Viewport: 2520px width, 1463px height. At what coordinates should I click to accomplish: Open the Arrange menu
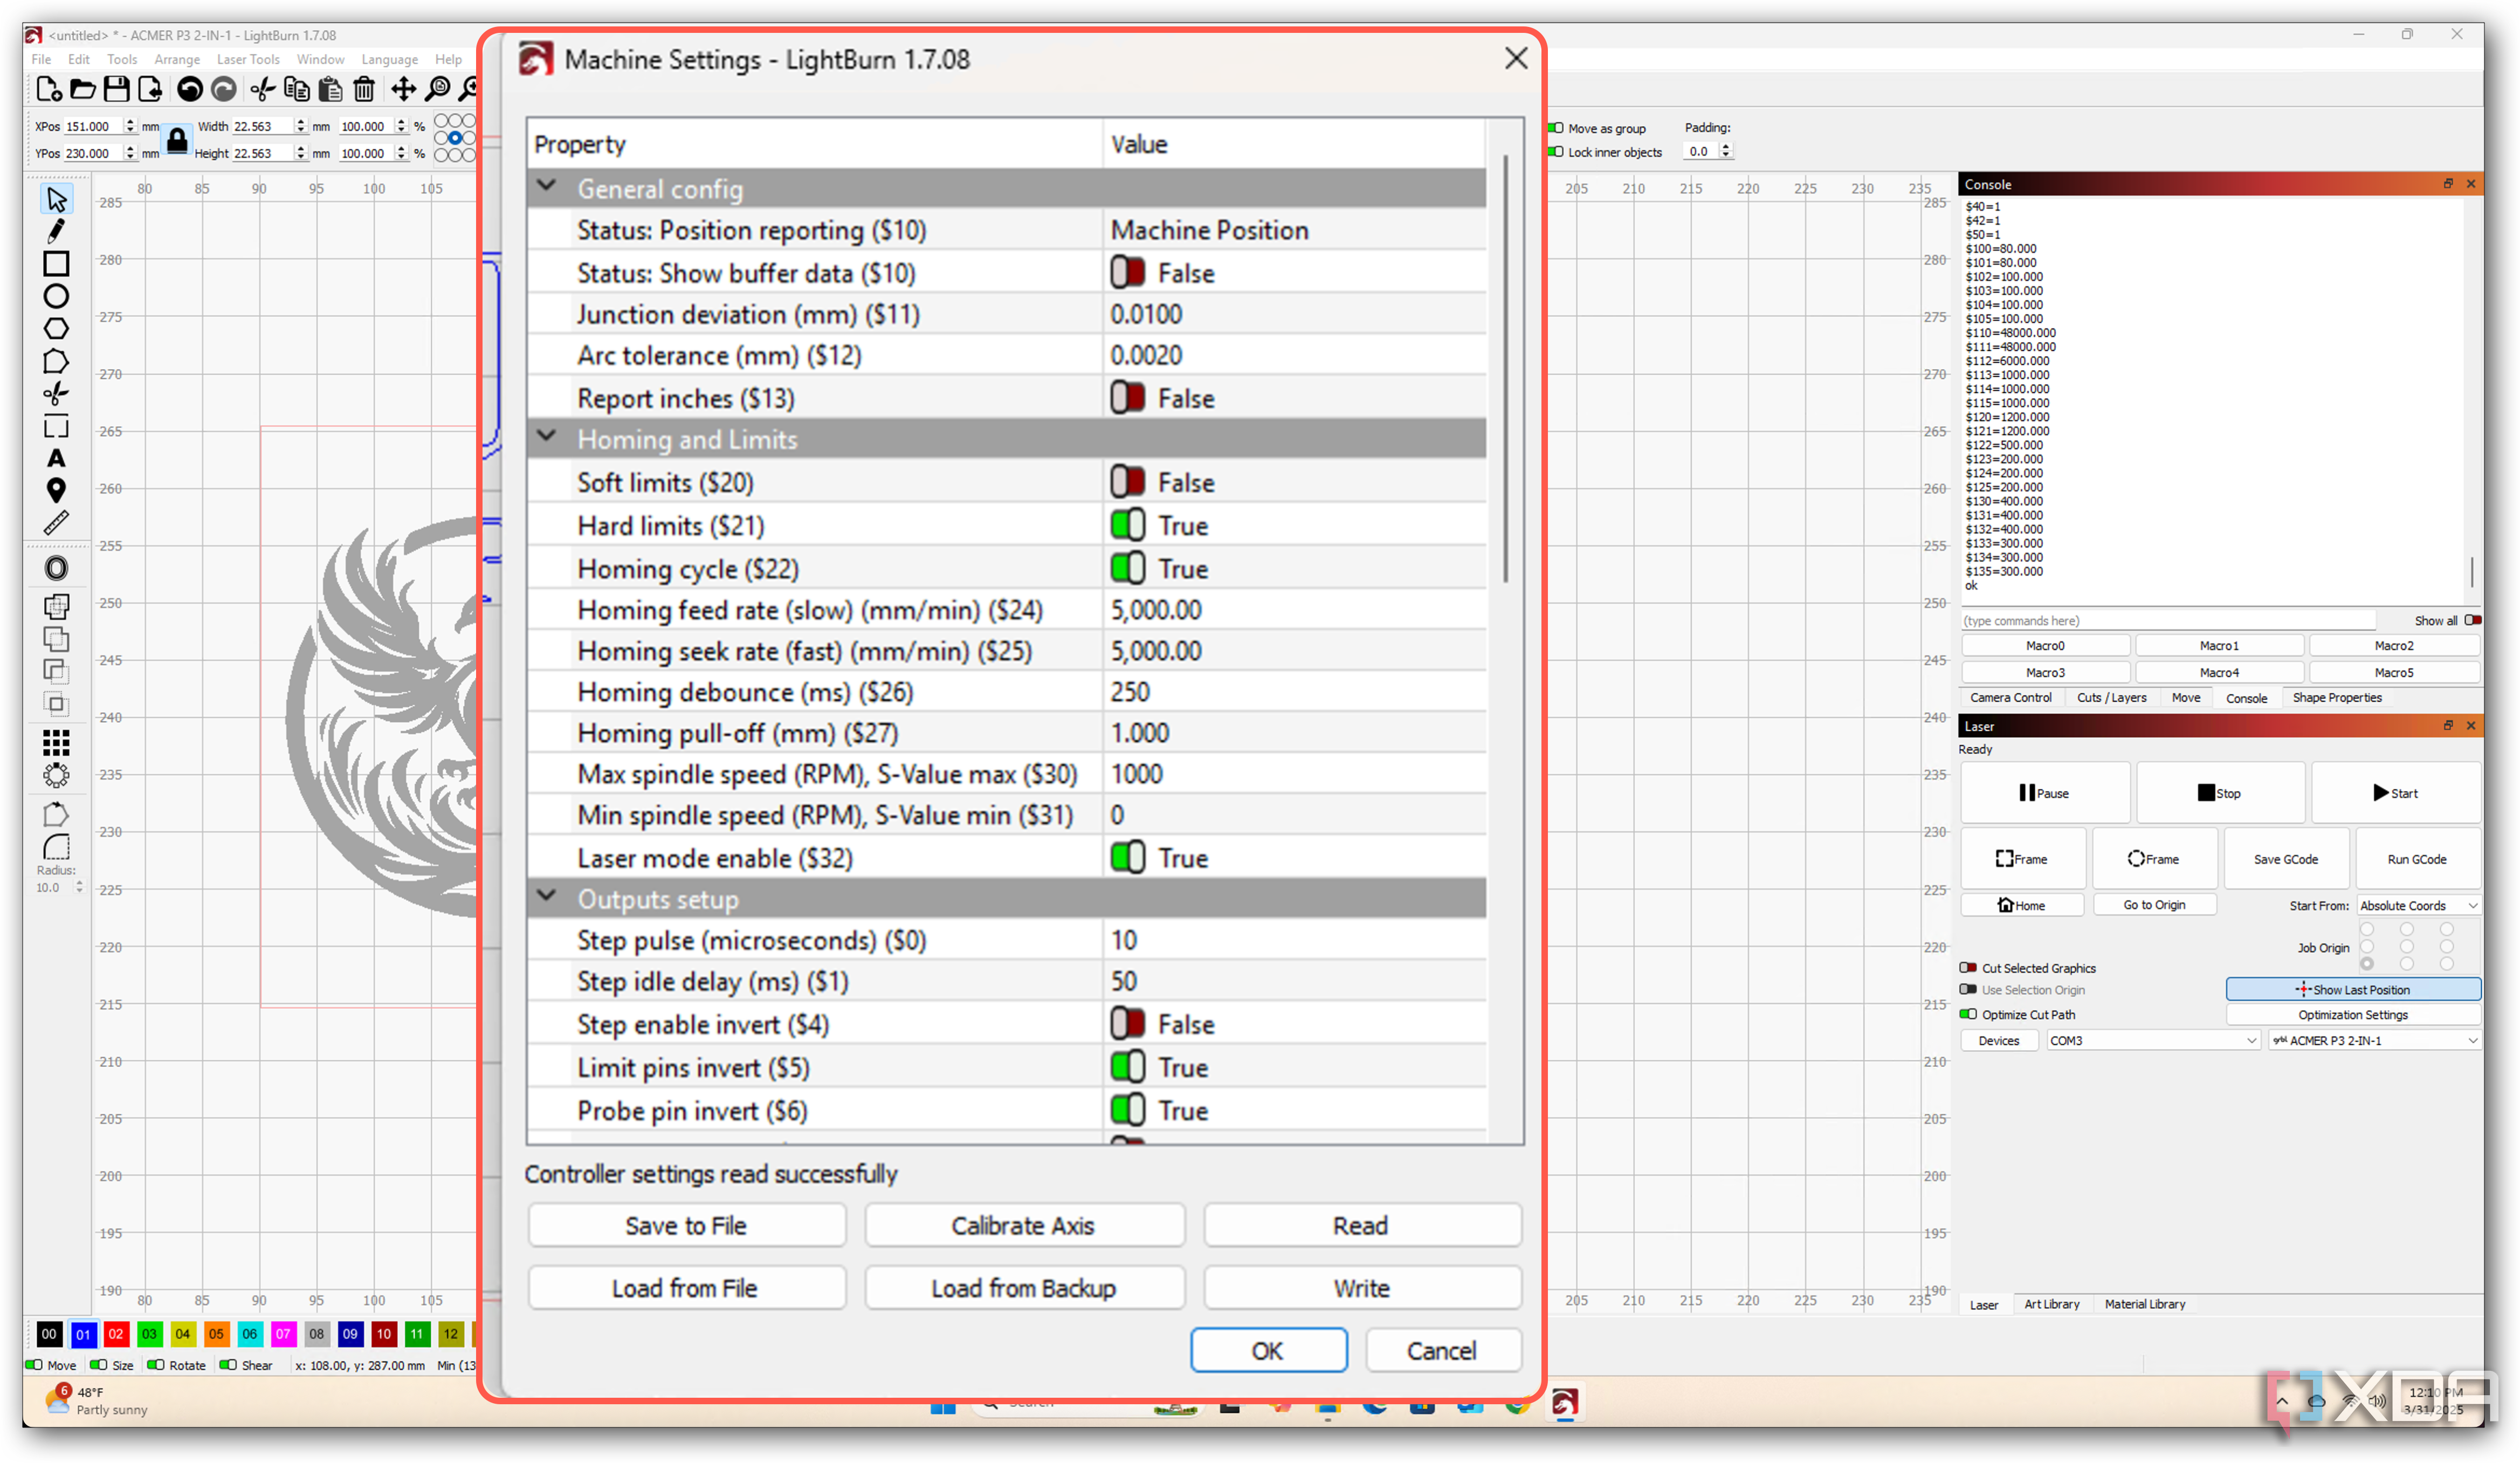point(177,59)
